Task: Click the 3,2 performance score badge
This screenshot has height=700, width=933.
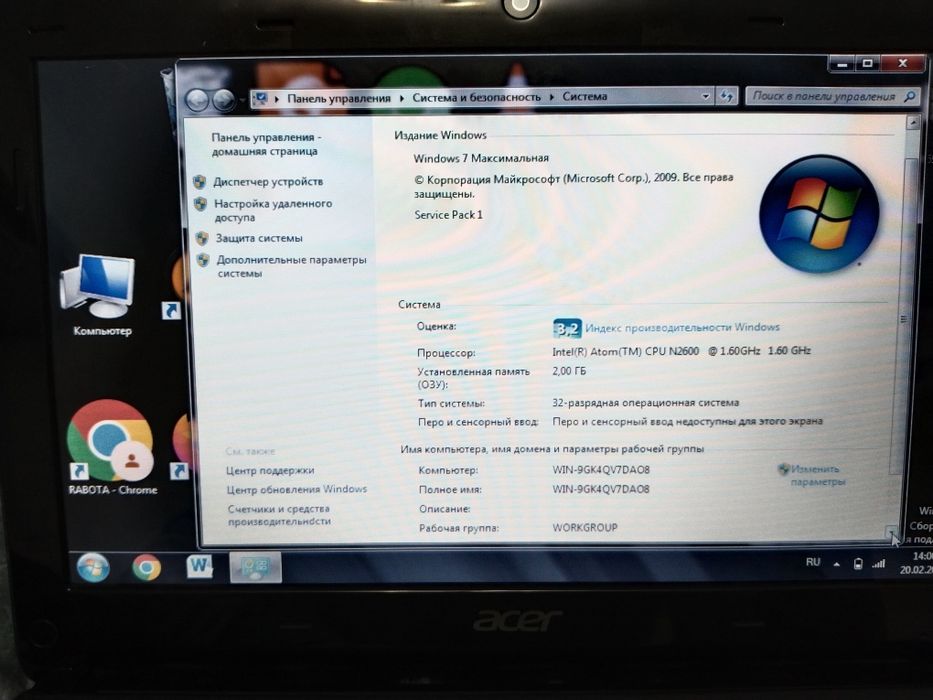Action: tap(566, 329)
